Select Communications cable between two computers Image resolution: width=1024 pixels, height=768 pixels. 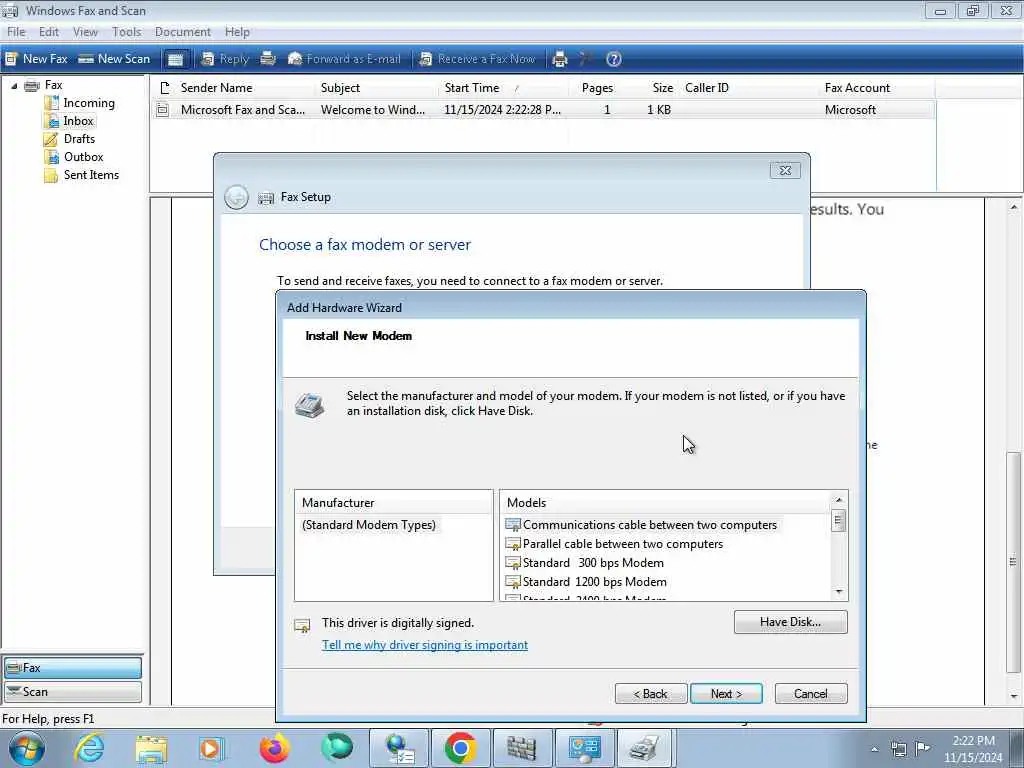click(x=641, y=525)
